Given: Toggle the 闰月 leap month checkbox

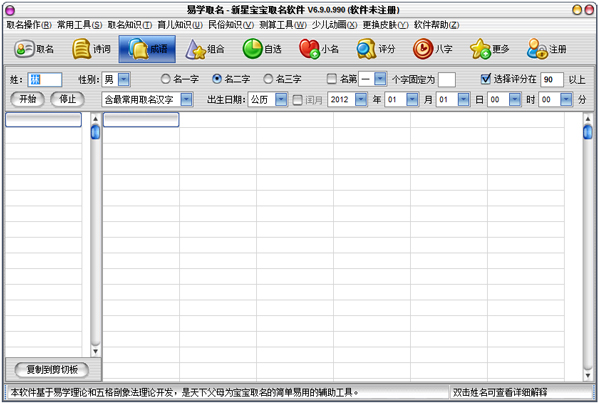Looking at the screenshot, I should (297, 100).
